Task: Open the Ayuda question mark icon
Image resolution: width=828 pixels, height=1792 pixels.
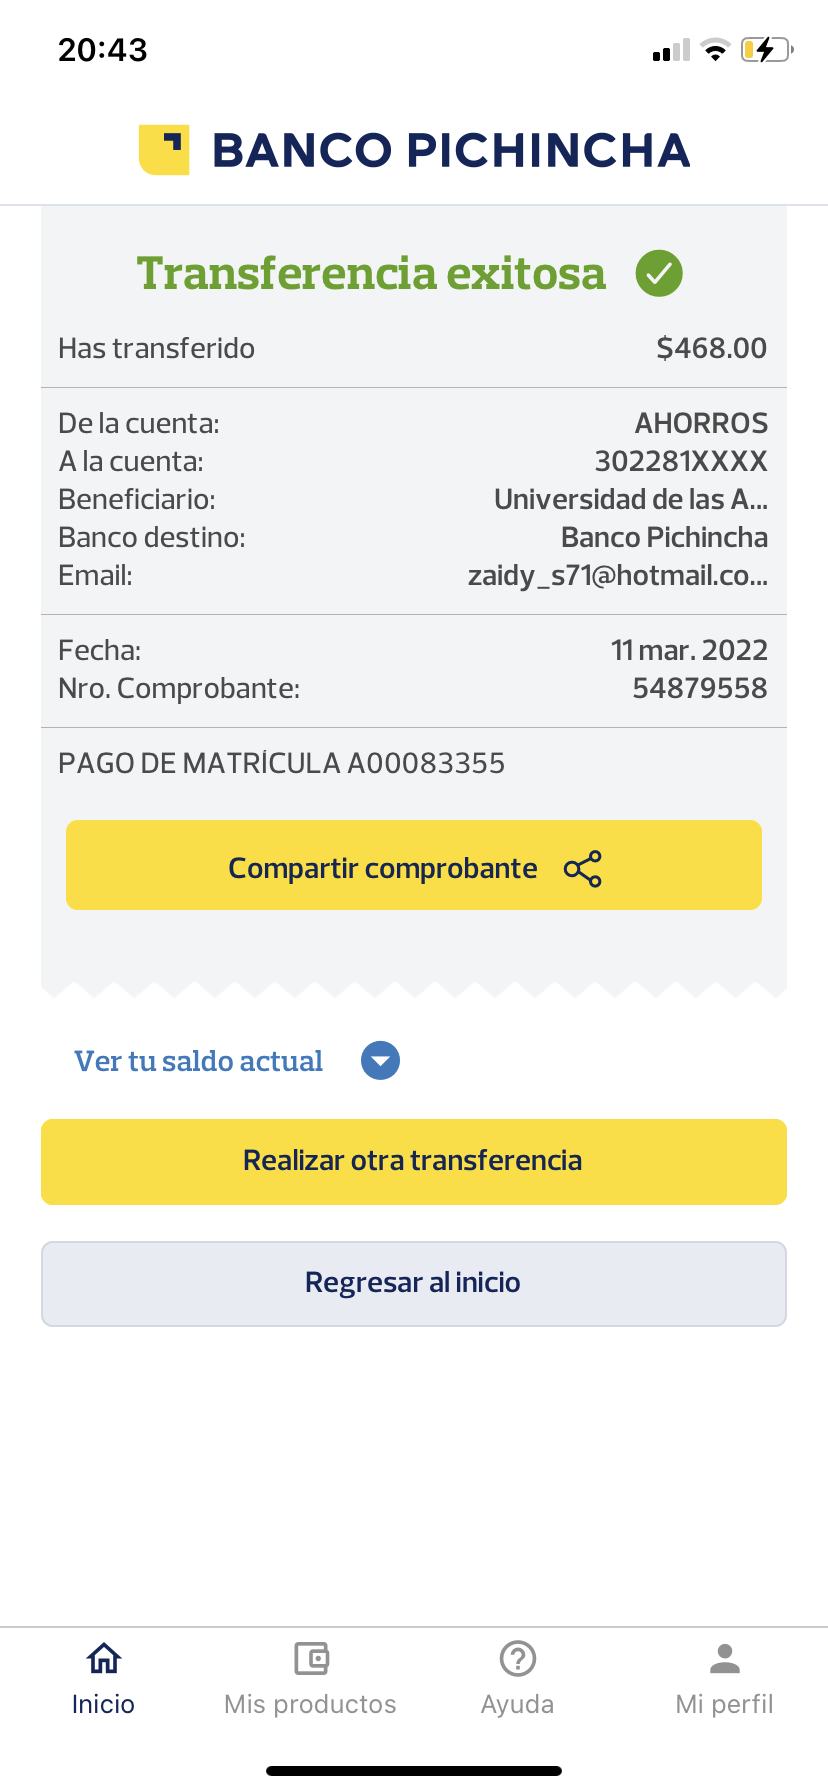Action: 518,1659
